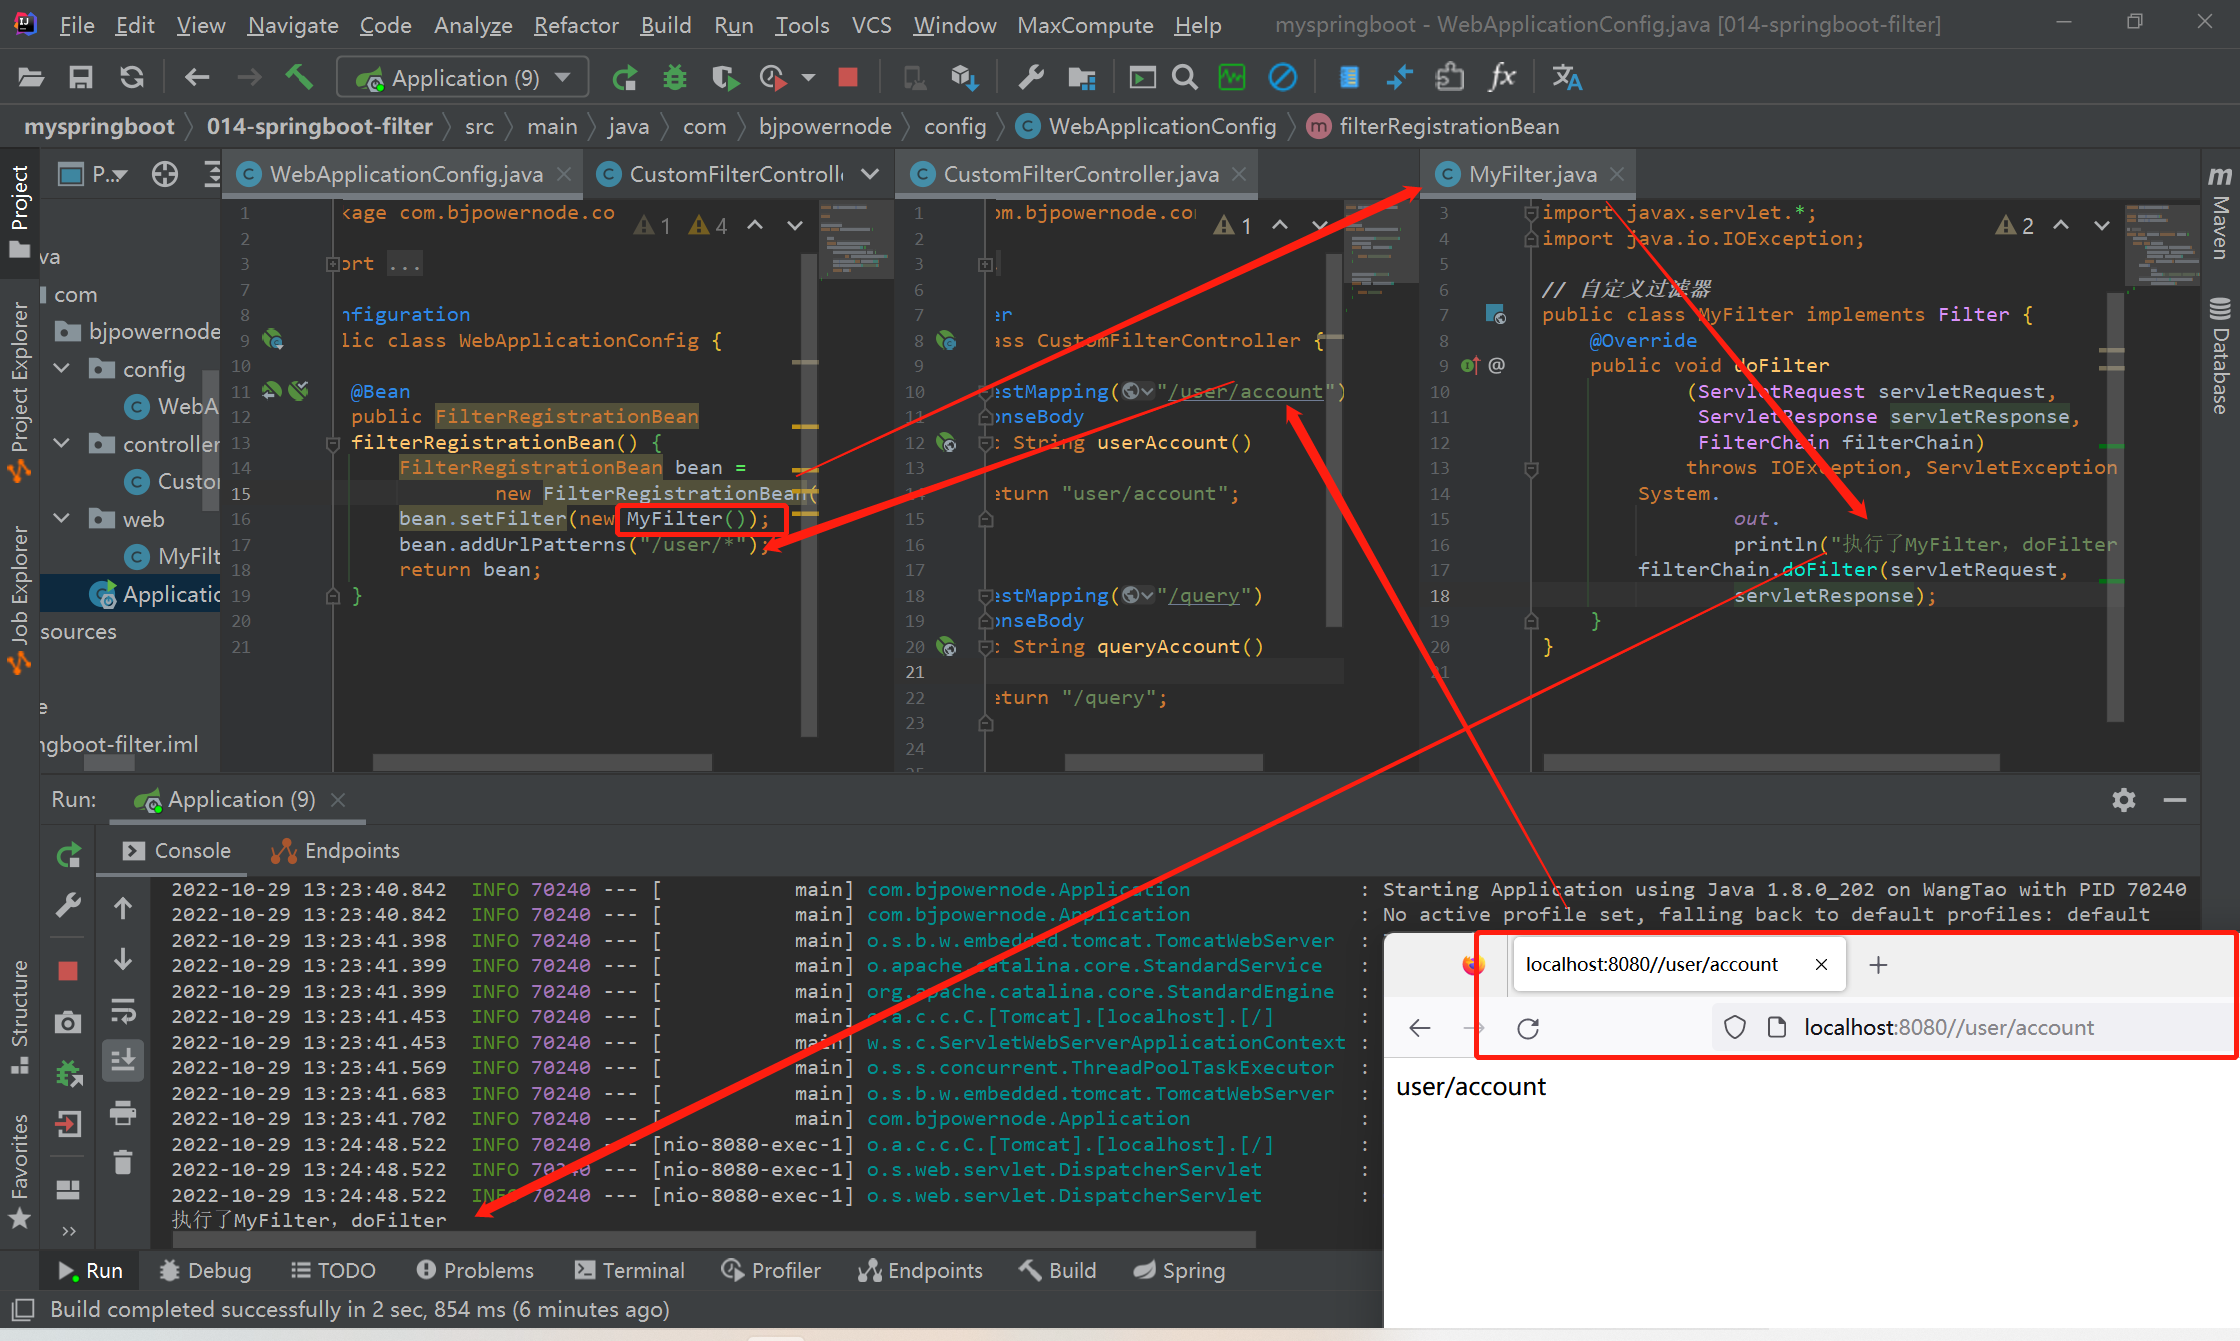The image size is (2240, 1341).
Task: Open the Refactor menu
Action: [x=576, y=25]
